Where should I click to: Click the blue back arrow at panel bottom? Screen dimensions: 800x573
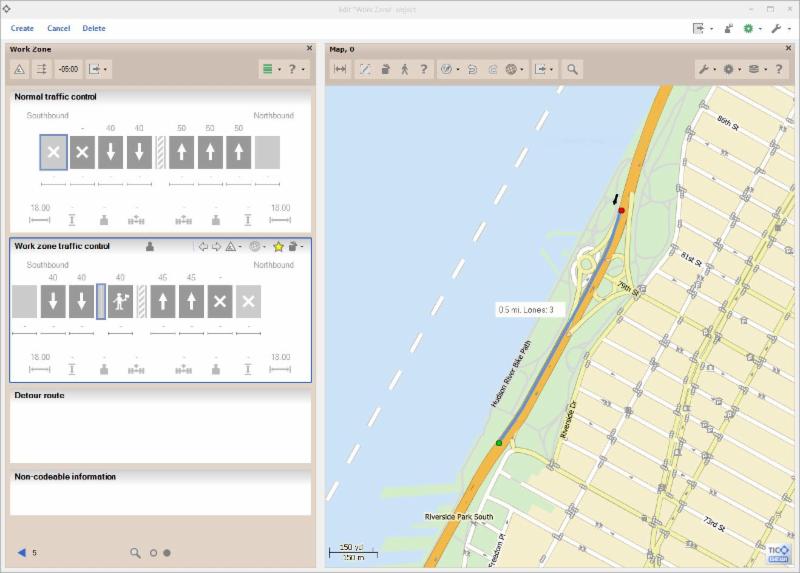coord(21,552)
